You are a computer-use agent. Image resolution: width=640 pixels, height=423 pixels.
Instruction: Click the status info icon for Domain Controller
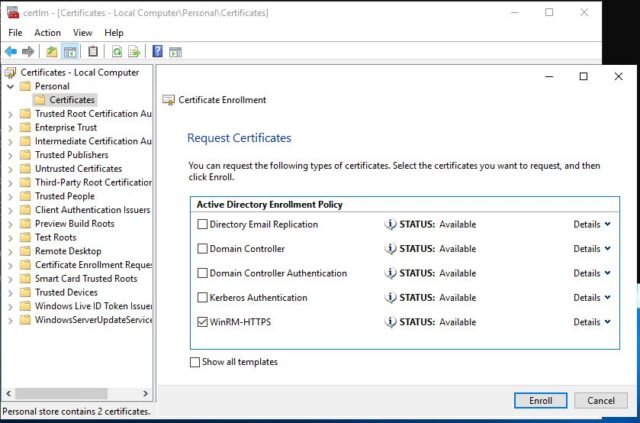(390, 249)
